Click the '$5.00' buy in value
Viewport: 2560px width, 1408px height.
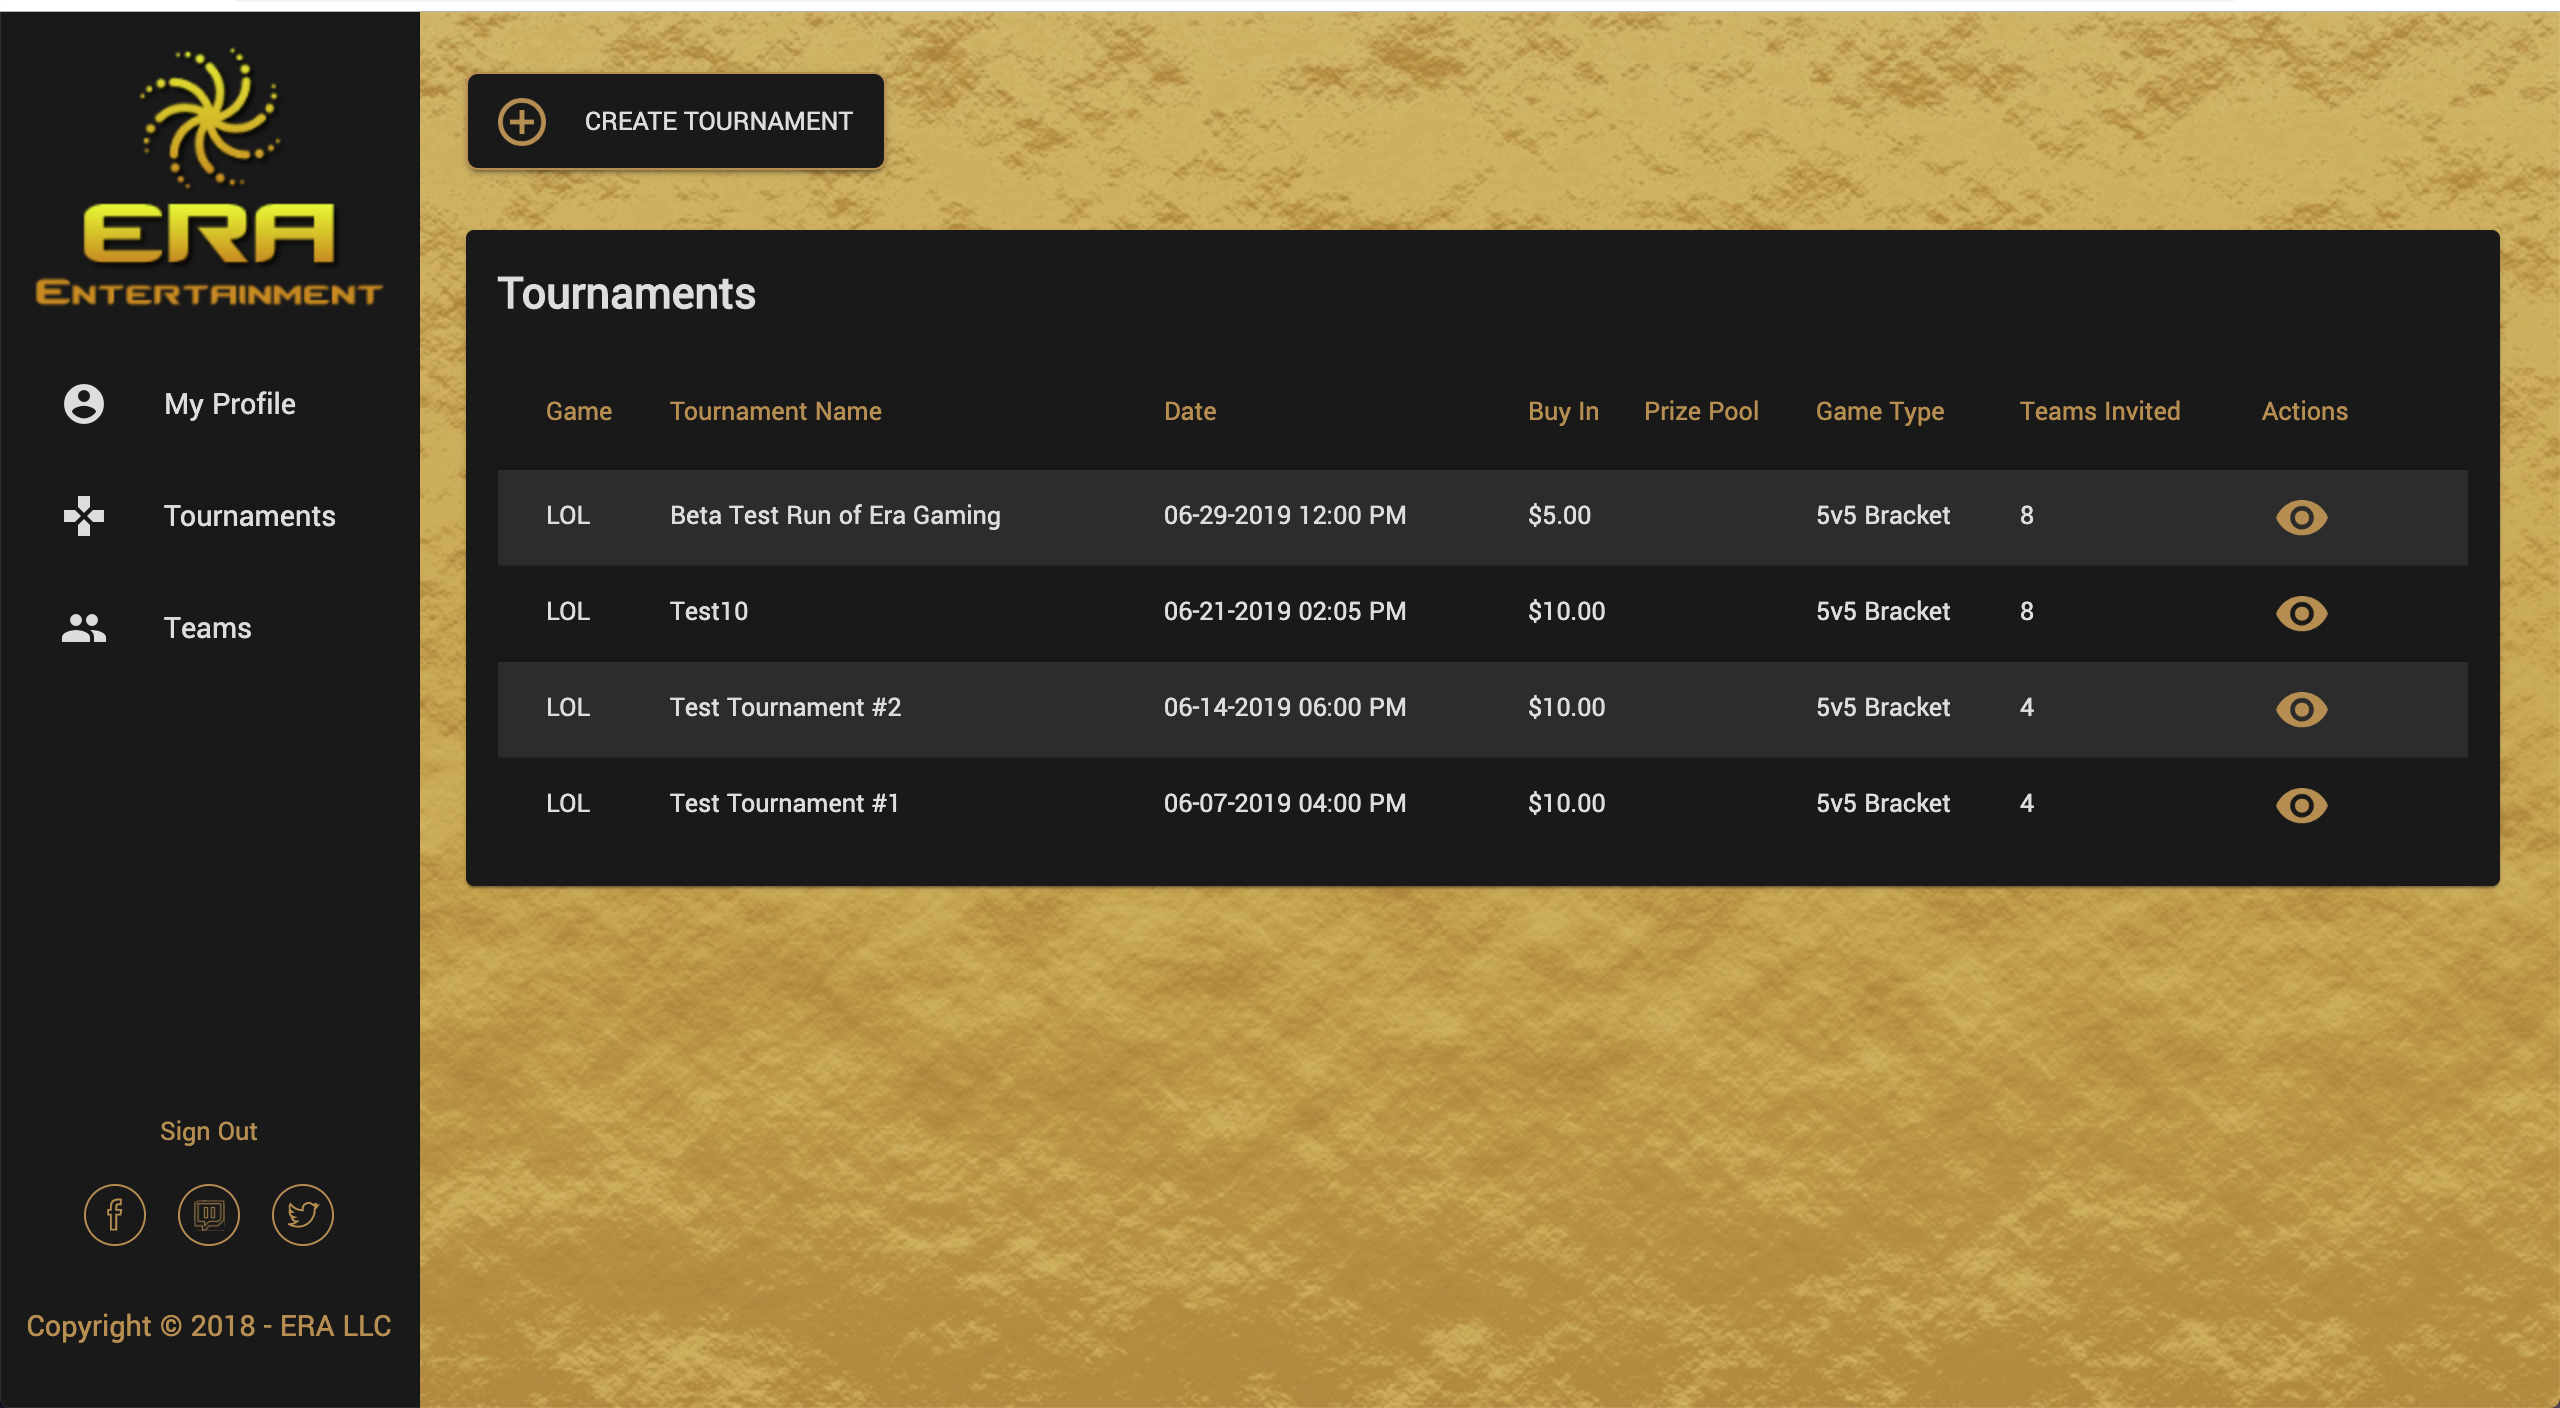pos(1559,515)
